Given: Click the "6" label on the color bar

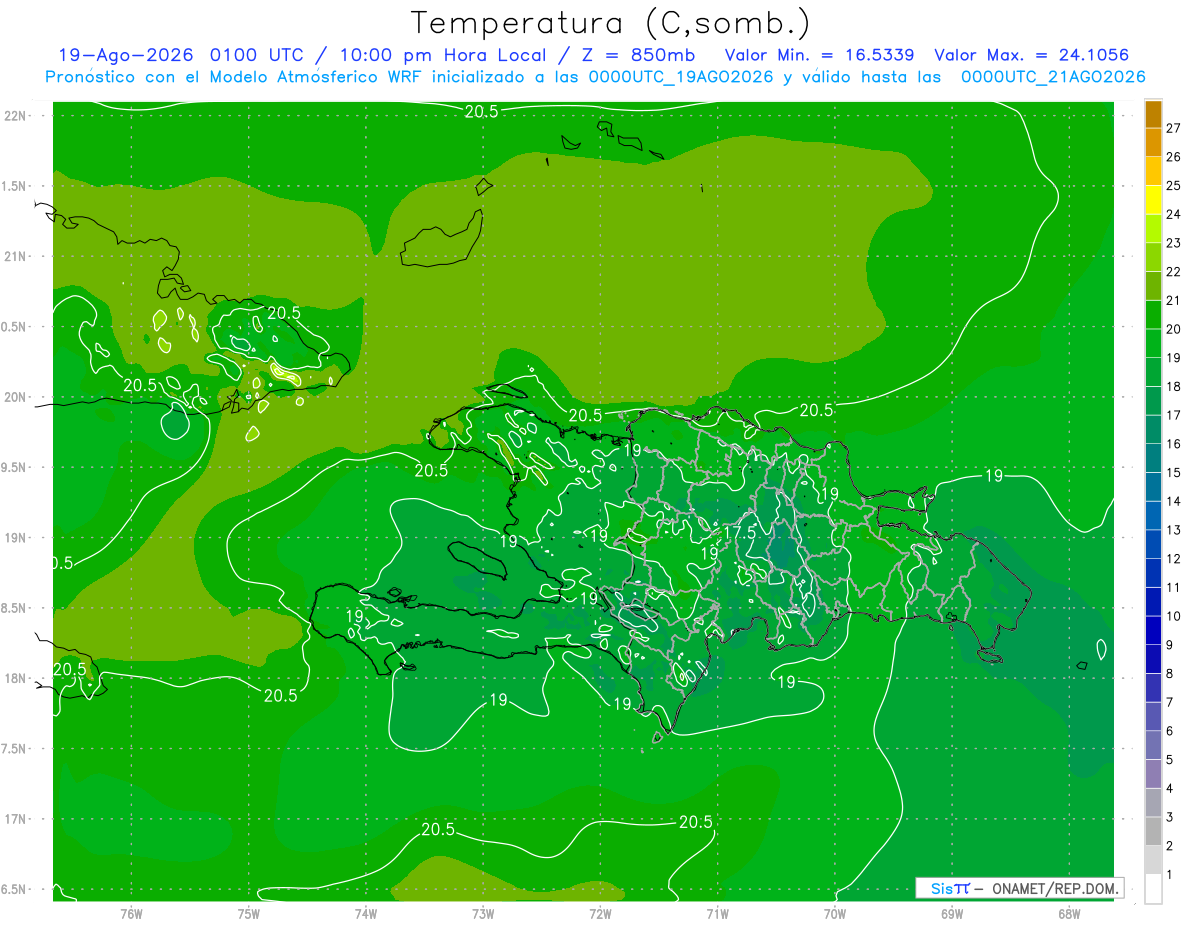Looking at the screenshot, I should (1170, 731).
